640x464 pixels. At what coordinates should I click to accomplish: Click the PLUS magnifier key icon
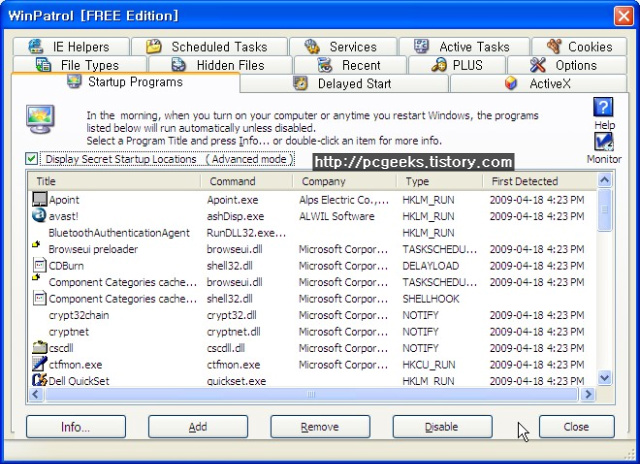click(x=439, y=65)
